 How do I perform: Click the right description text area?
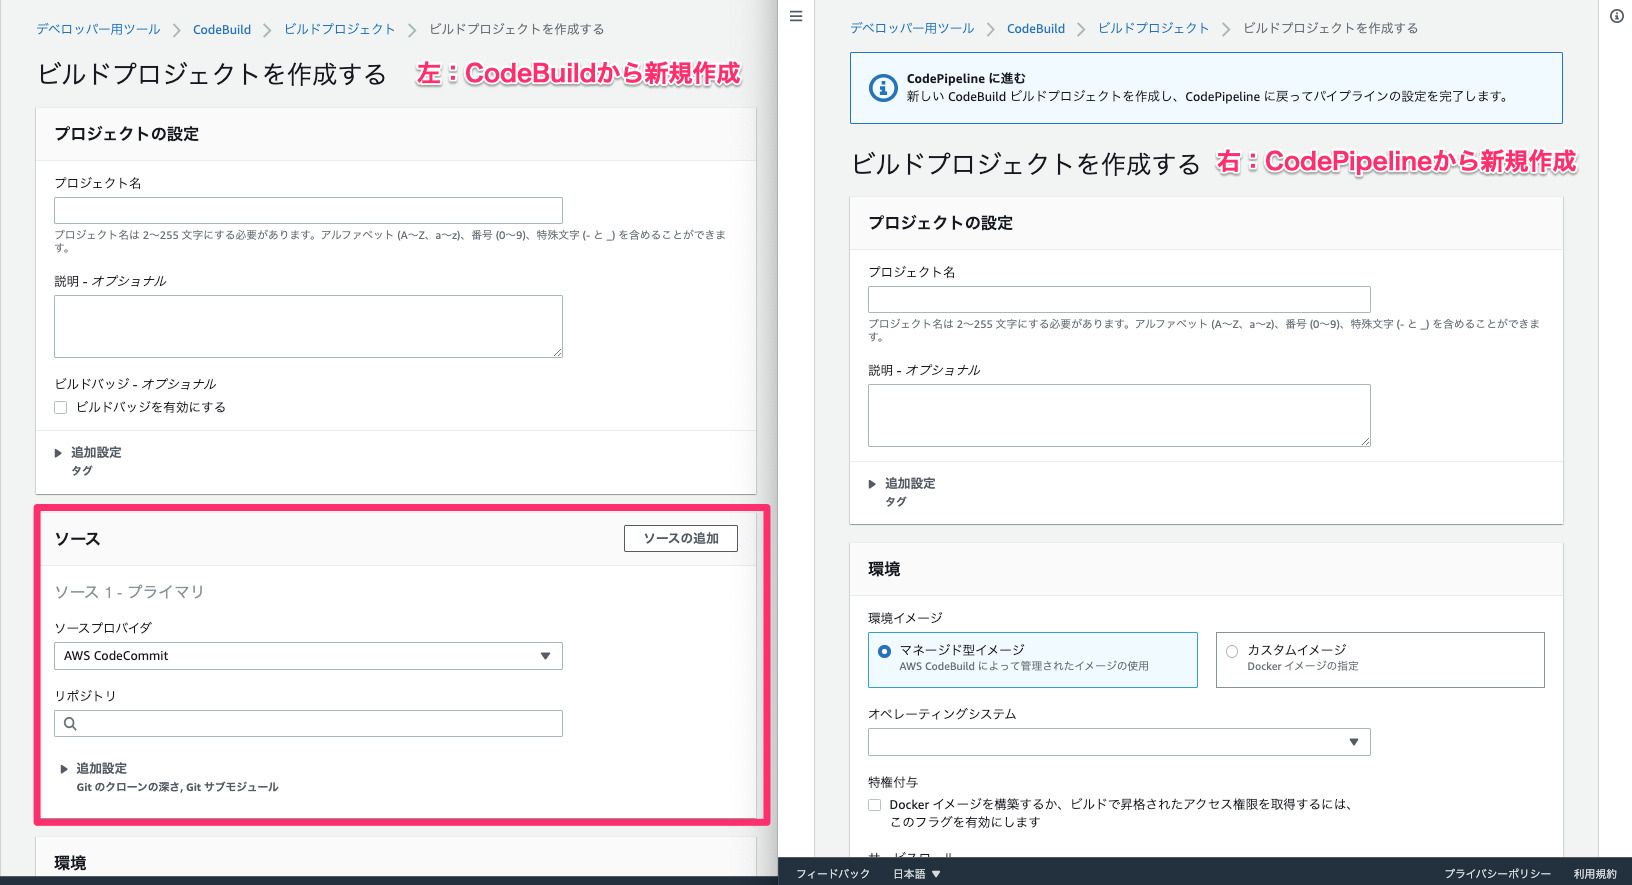pyautogui.click(x=1118, y=415)
